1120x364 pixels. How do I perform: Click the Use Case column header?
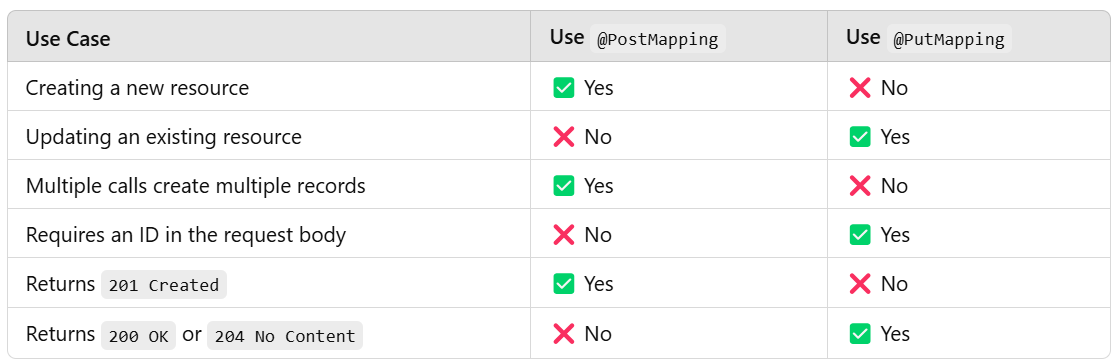click(68, 39)
